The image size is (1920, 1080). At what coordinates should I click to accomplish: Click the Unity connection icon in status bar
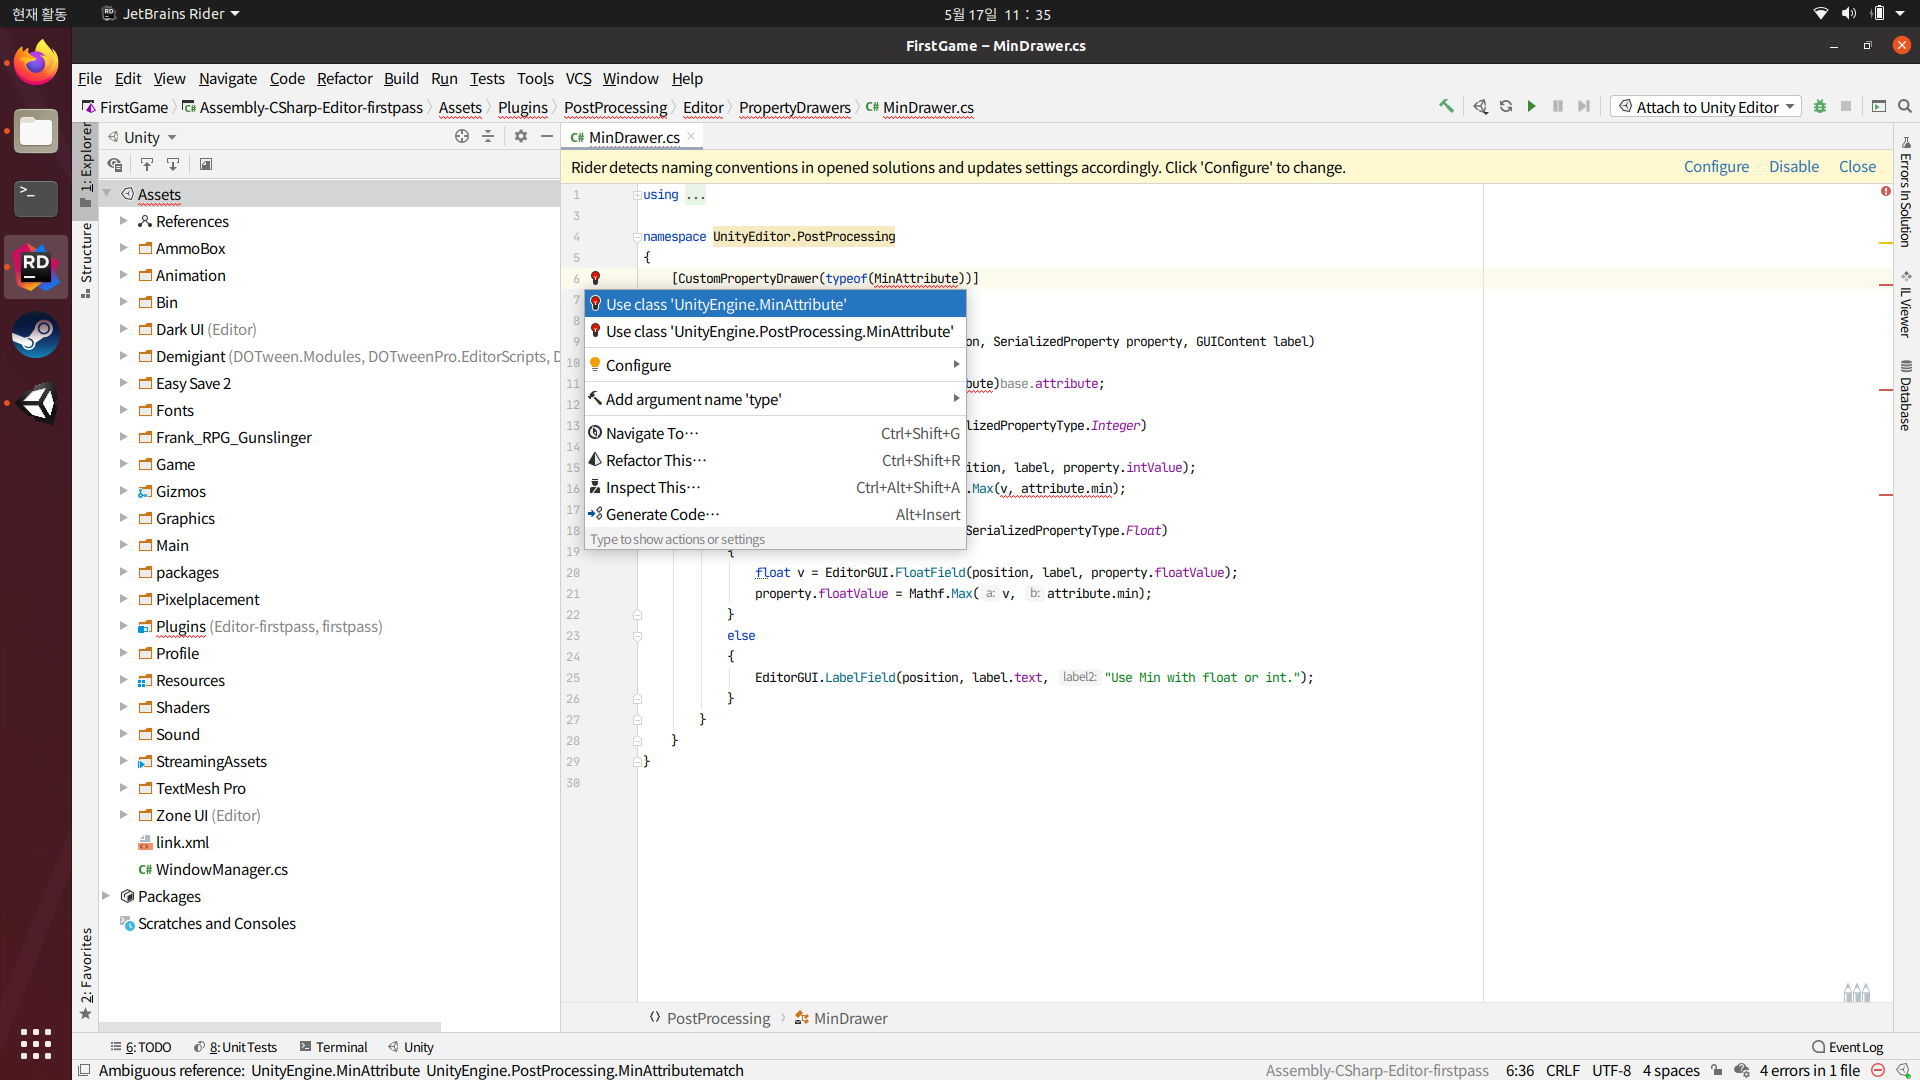1903,1070
